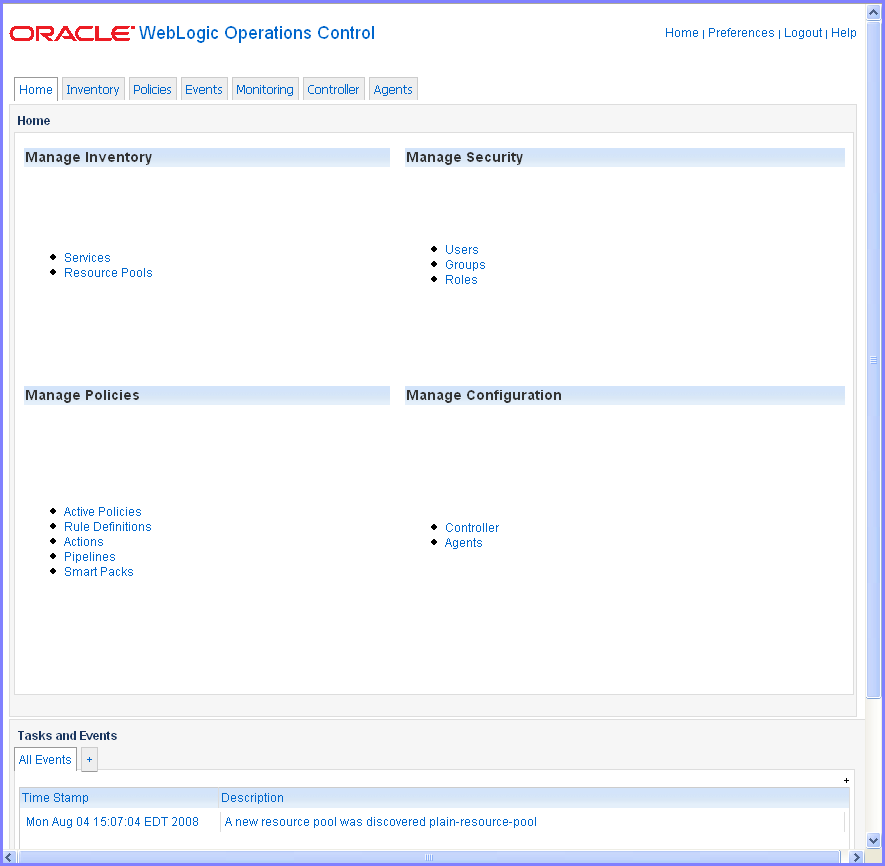Click the Manage Inventory section heading
Screen dimensions: 885x866
(89, 157)
